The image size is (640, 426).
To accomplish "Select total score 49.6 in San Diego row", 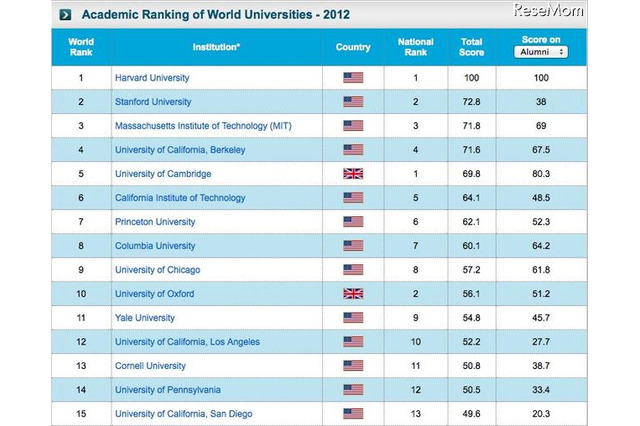I will coord(471,414).
